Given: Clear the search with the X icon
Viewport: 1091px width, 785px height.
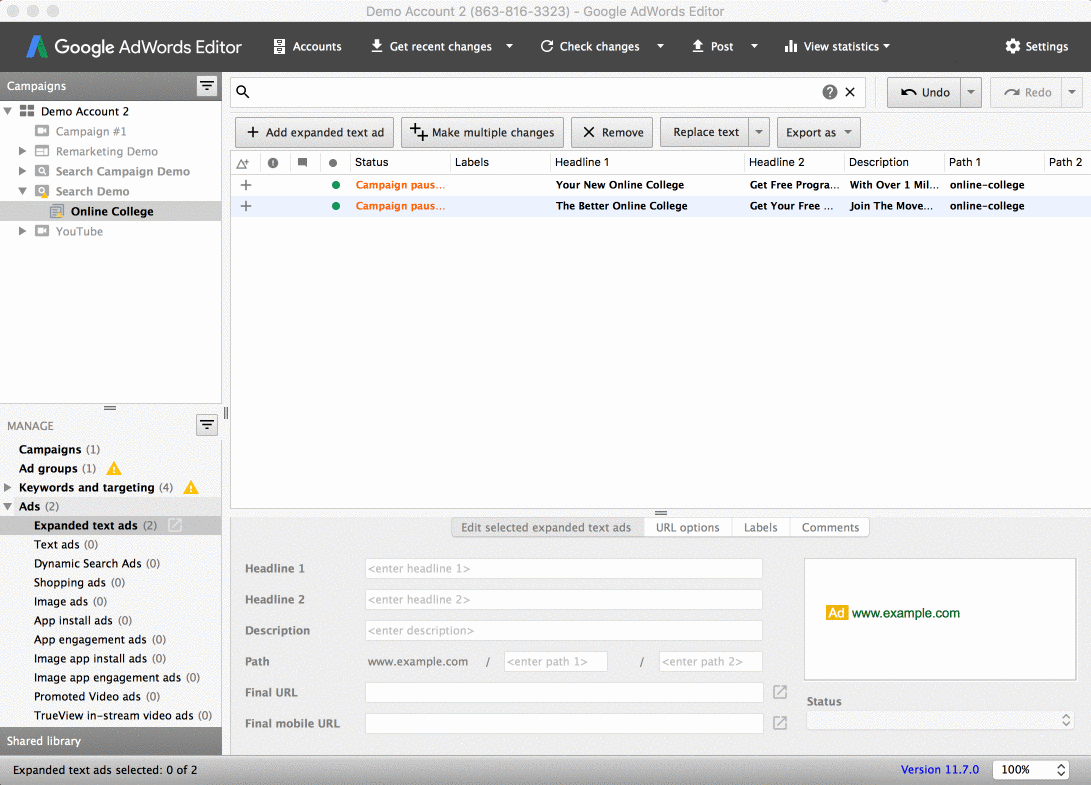Looking at the screenshot, I should [850, 92].
